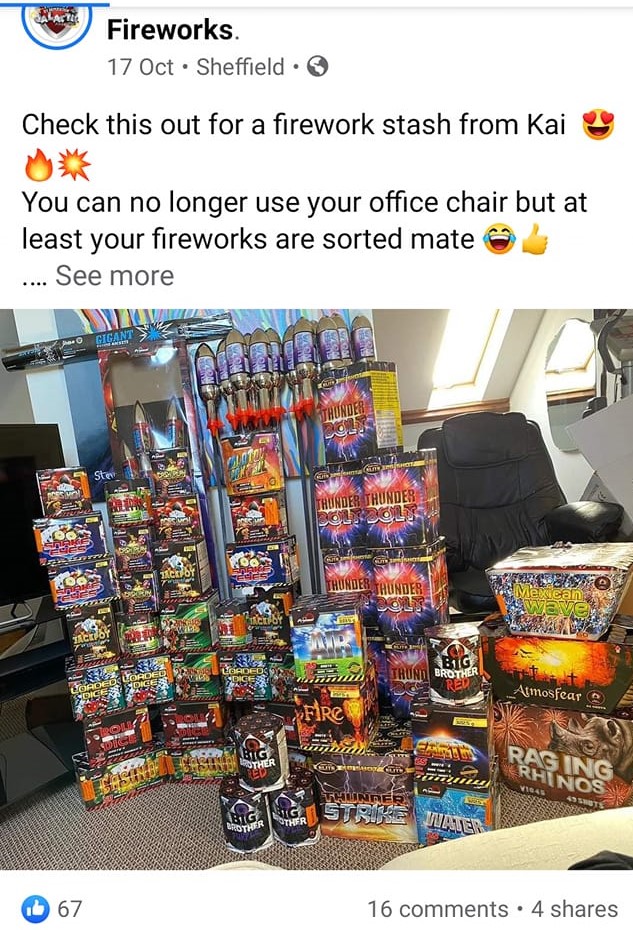Click the laughing-crying emoji after "mate"
633x930 pixels.
point(498,240)
